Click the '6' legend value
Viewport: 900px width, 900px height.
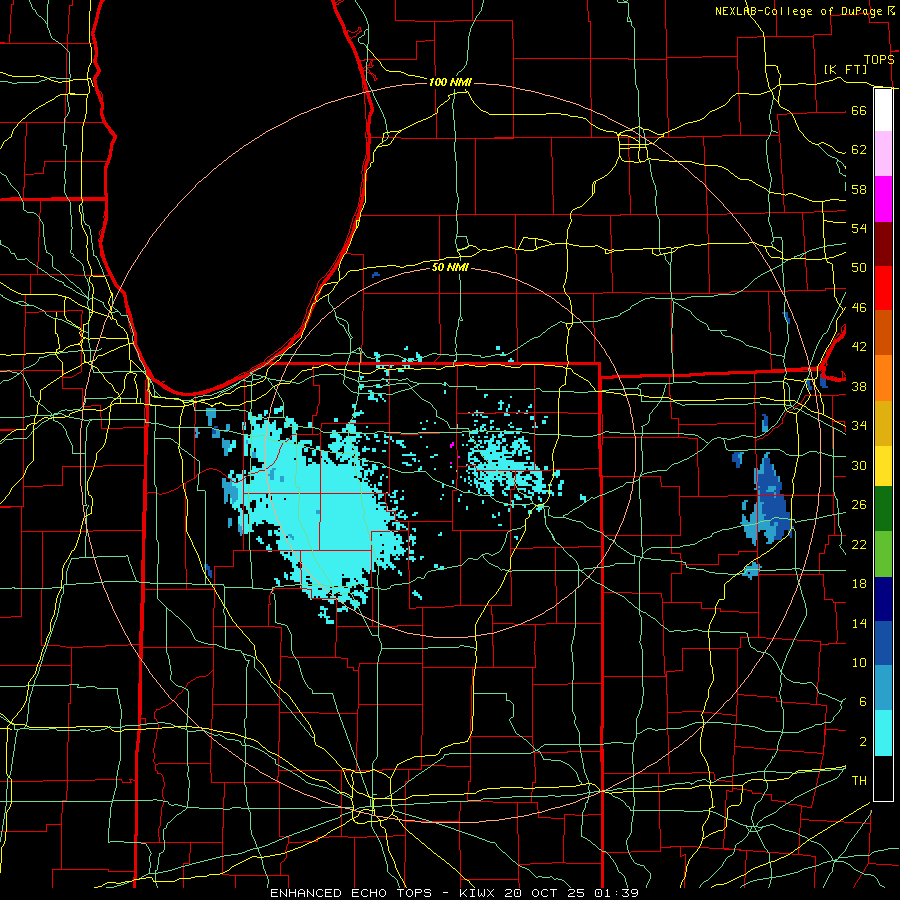pyautogui.click(x=862, y=702)
